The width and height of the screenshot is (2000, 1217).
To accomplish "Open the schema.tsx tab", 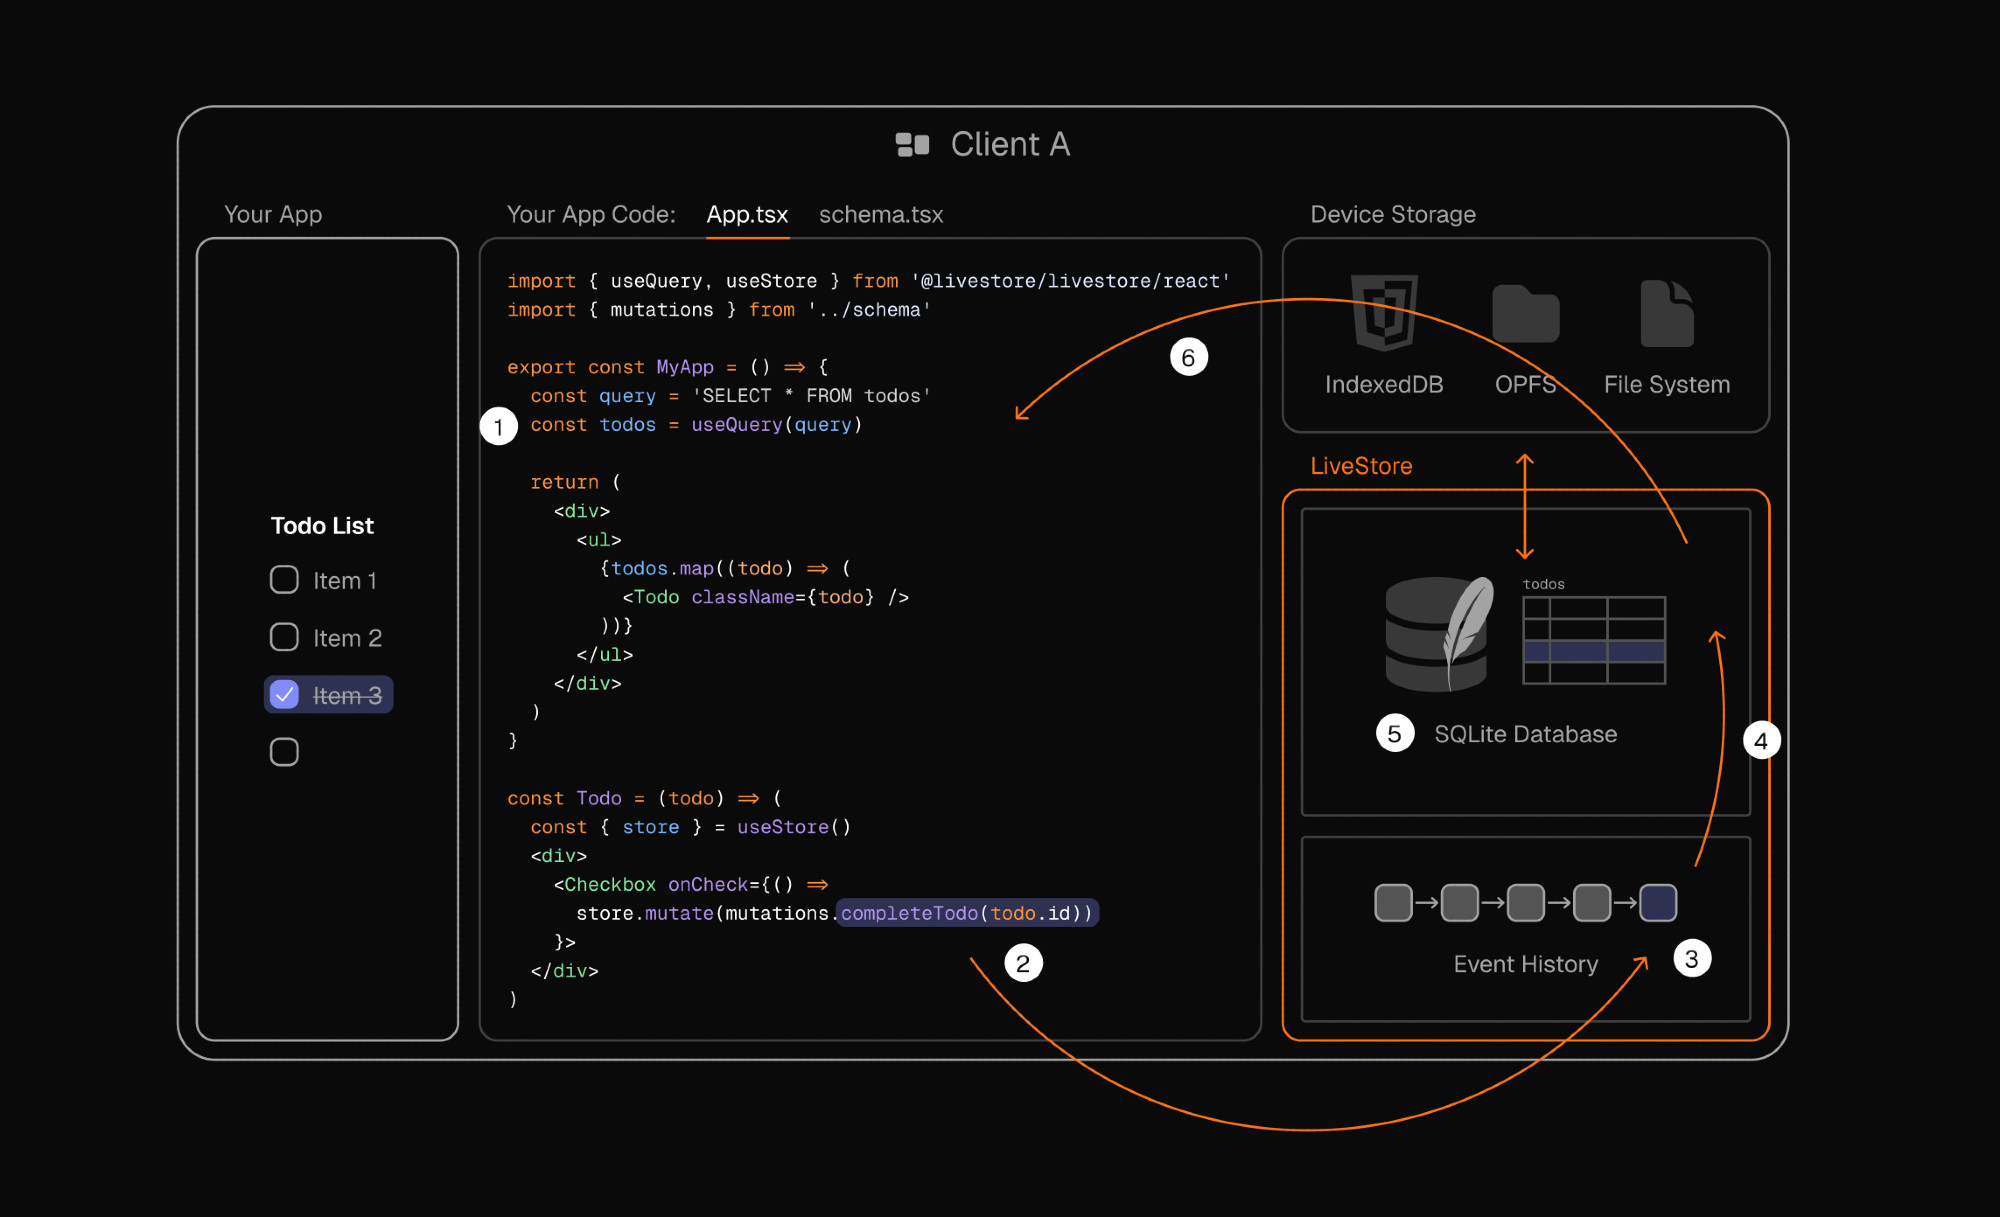I will (x=881, y=215).
